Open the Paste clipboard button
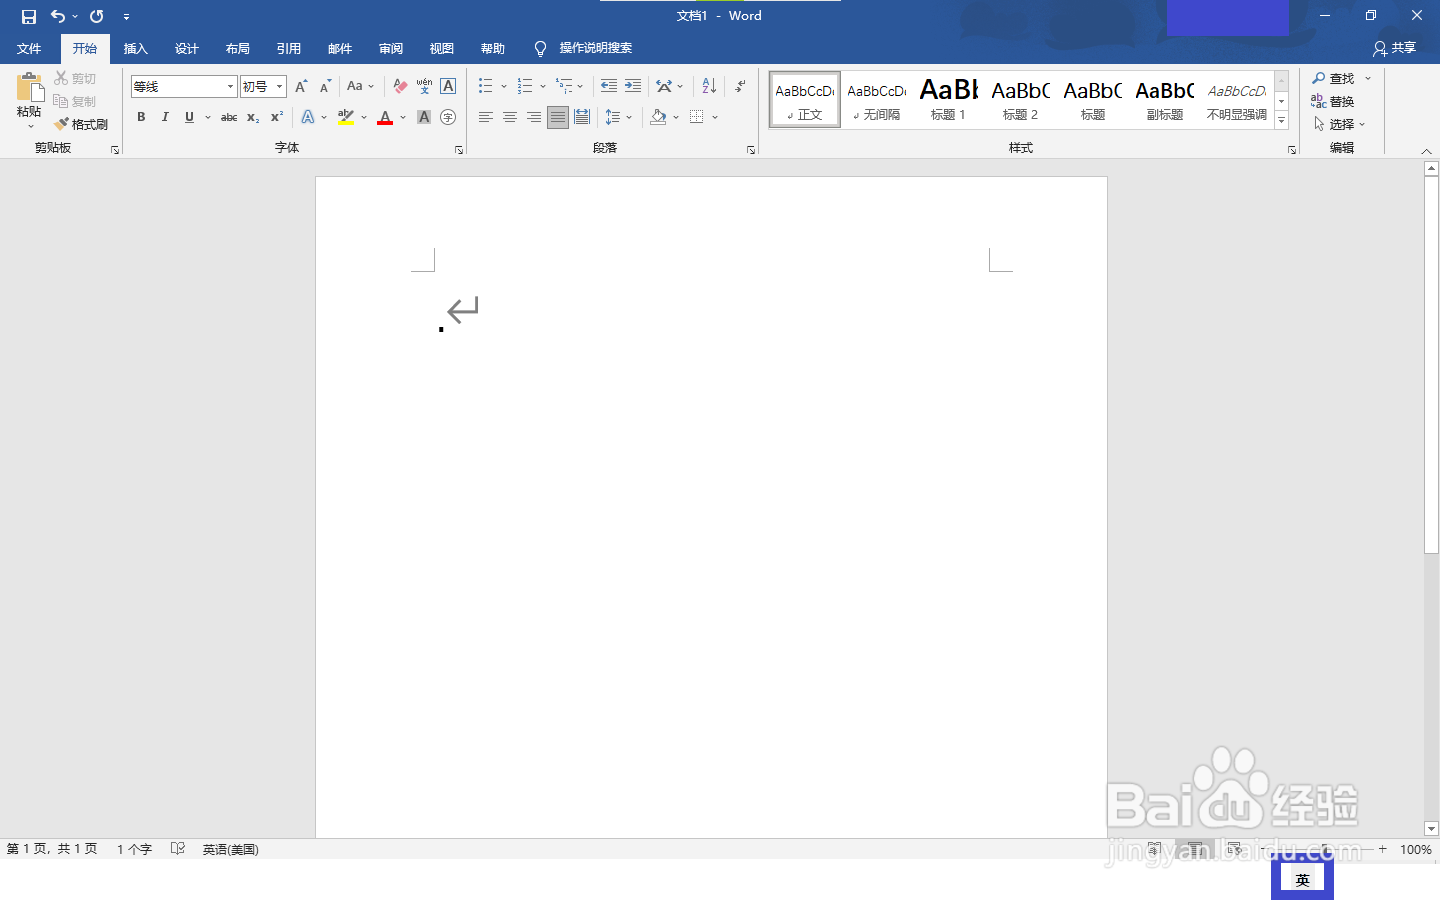 click(x=29, y=100)
